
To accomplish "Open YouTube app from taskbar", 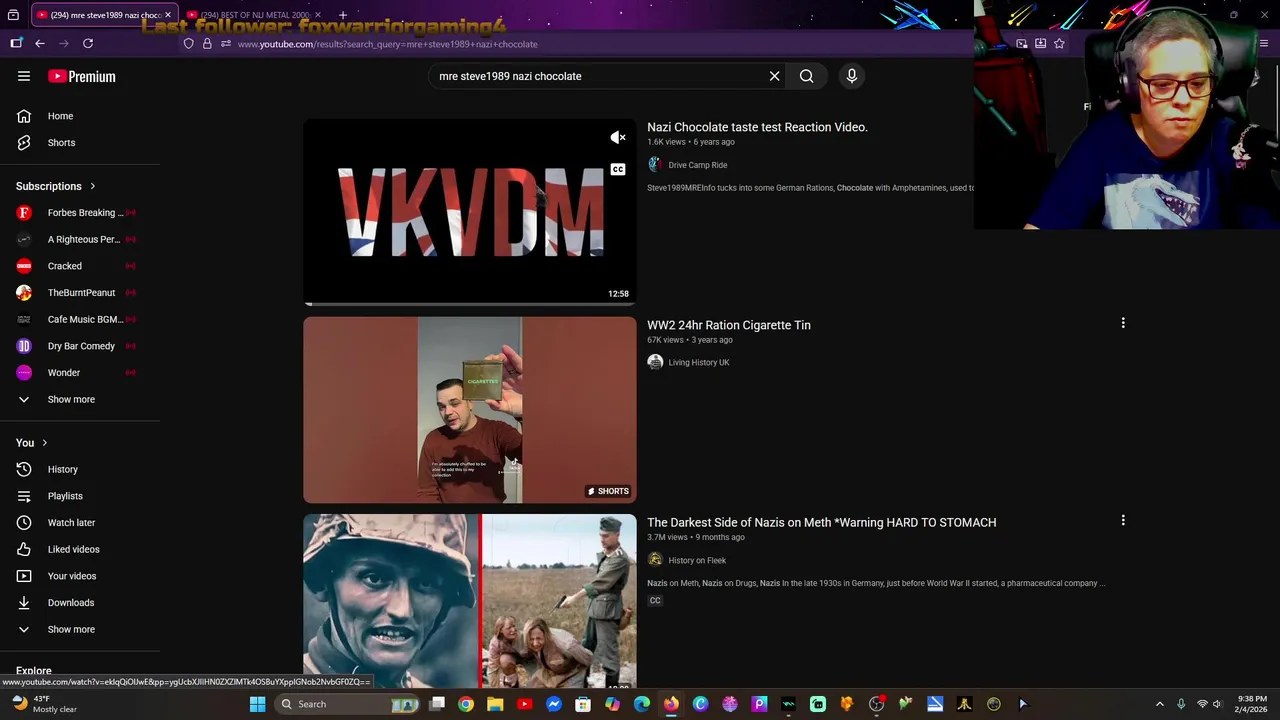I will (525, 704).
